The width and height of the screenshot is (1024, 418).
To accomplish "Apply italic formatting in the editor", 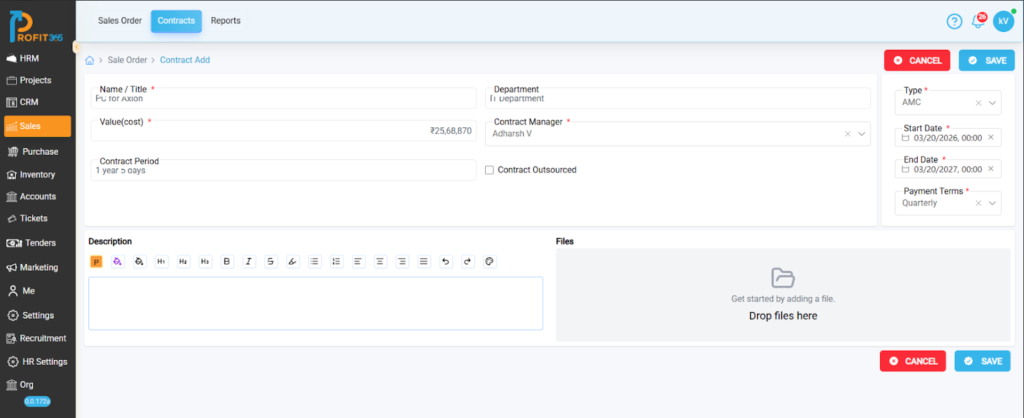I will 249,261.
